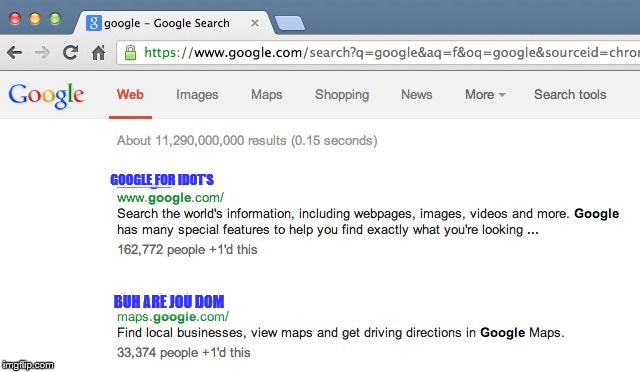Open a new tab with the blank tab button
Viewport: 640px width, 372px height.
(x=290, y=23)
